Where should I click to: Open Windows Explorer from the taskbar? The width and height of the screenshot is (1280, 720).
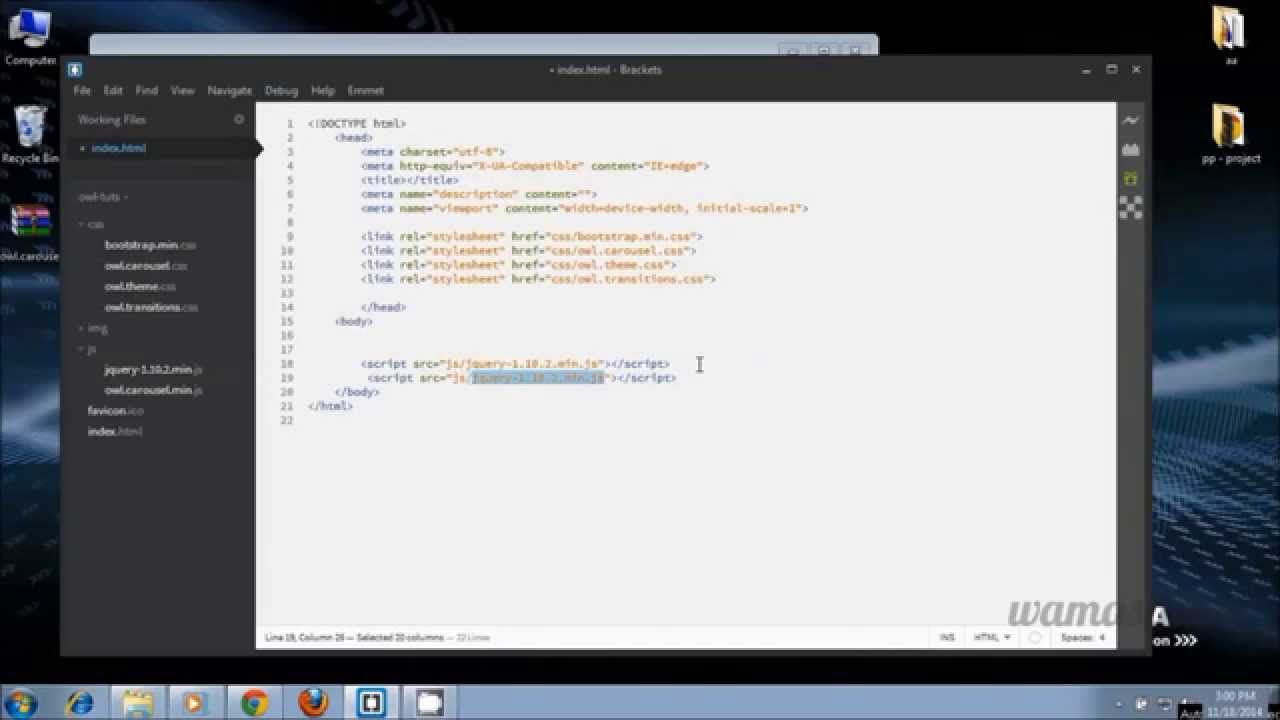pos(137,703)
